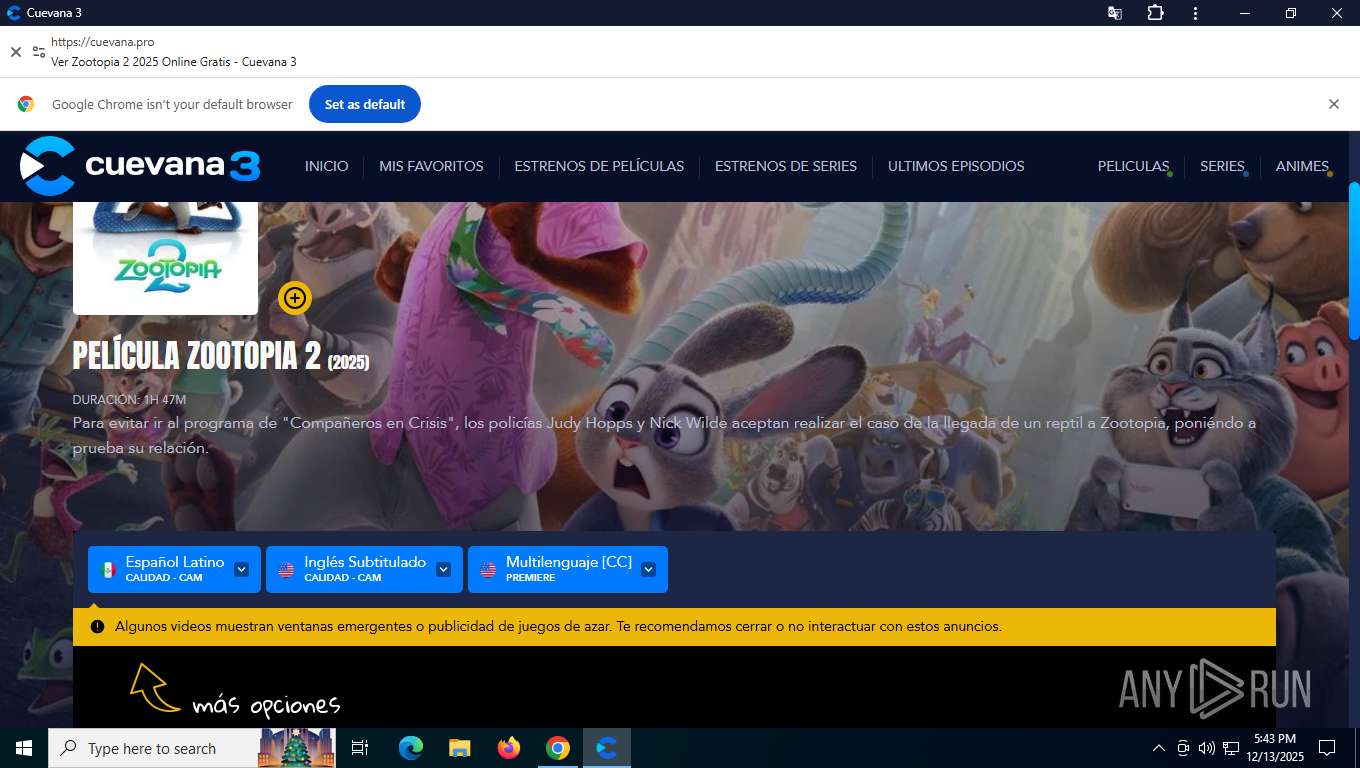
Task: Dismiss the default browser notification bar
Action: 1333,104
